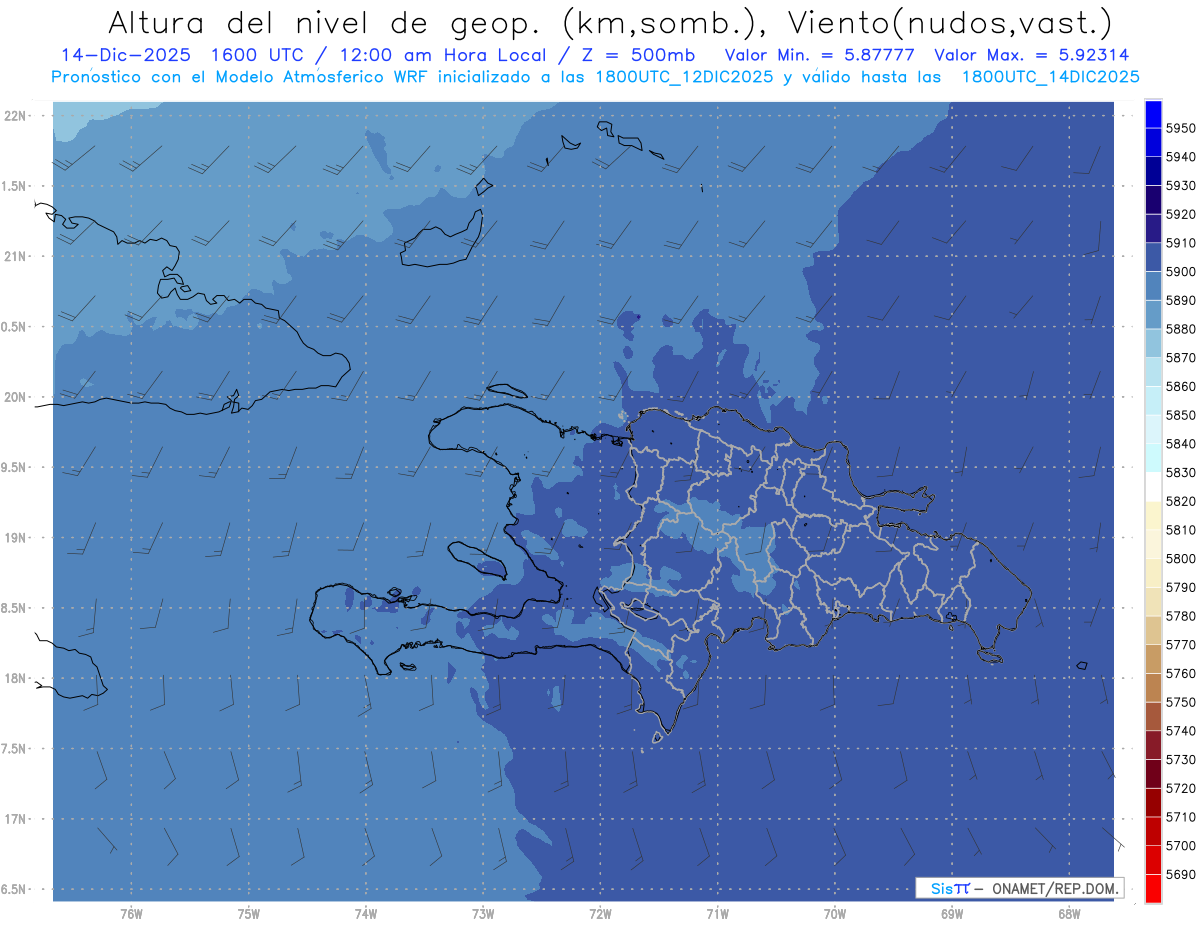This screenshot has width=1200, height=927.
Task: Click legend value 5920
Action: (x=1180, y=214)
